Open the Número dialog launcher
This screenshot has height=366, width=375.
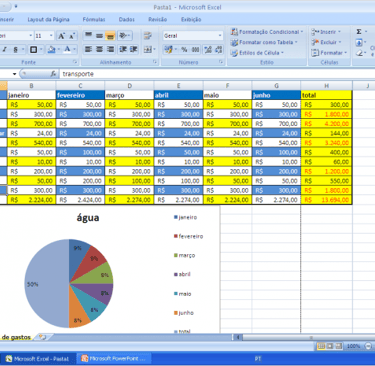(x=221, y=62)
